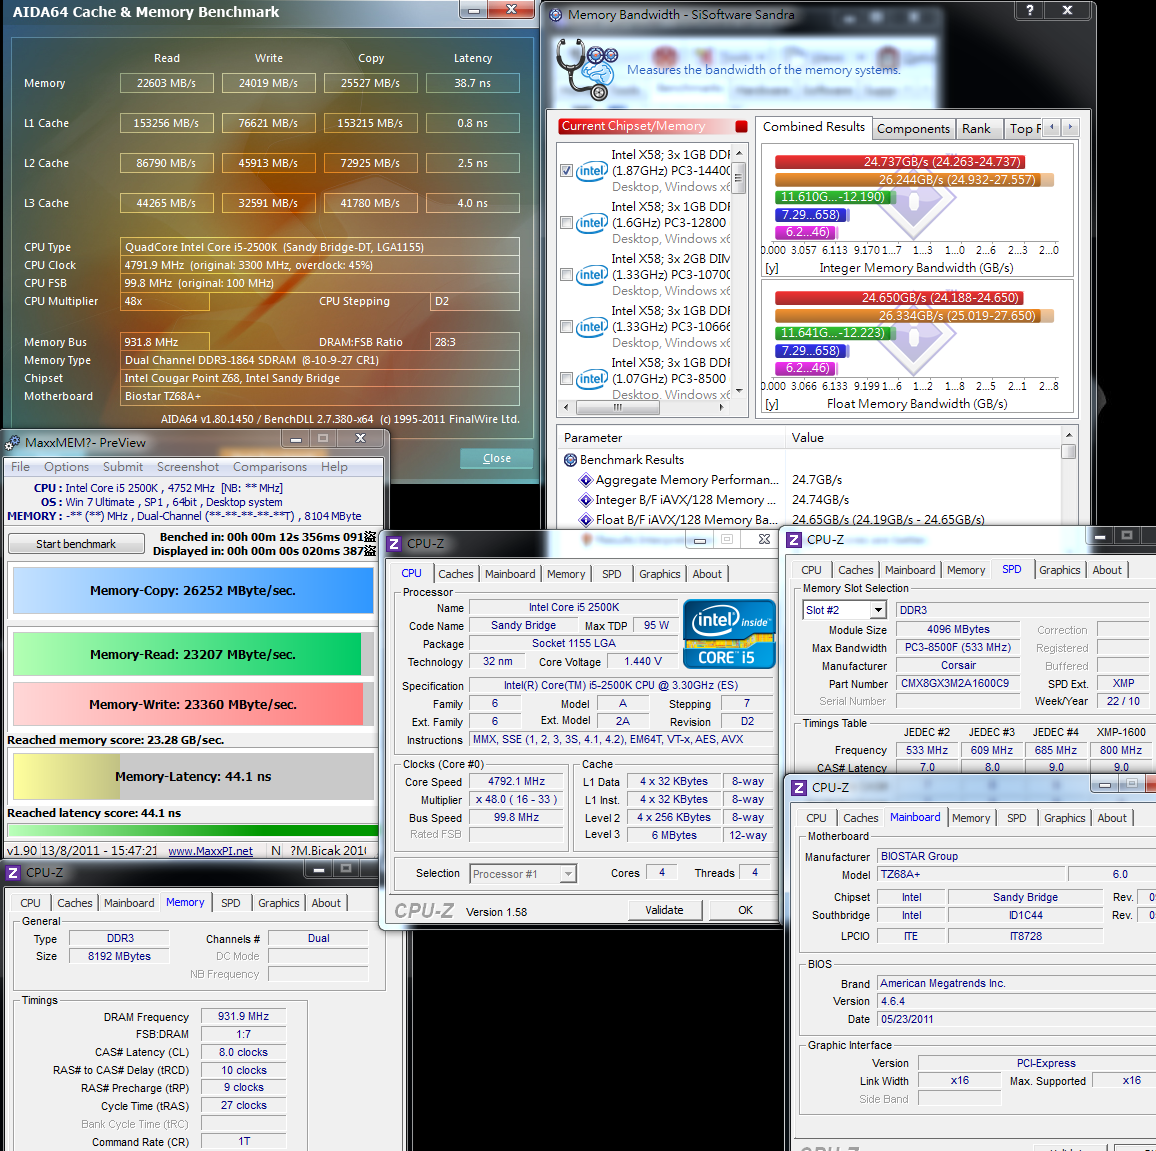Click the AIDA64 Memory Read value field

tap(167, 83)
